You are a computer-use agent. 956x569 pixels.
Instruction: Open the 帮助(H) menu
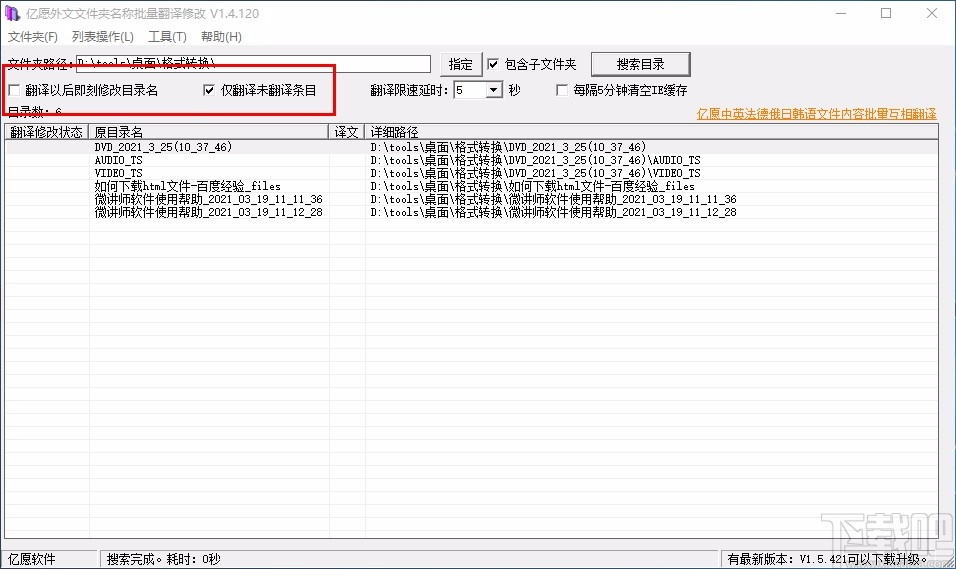point(221,37)
